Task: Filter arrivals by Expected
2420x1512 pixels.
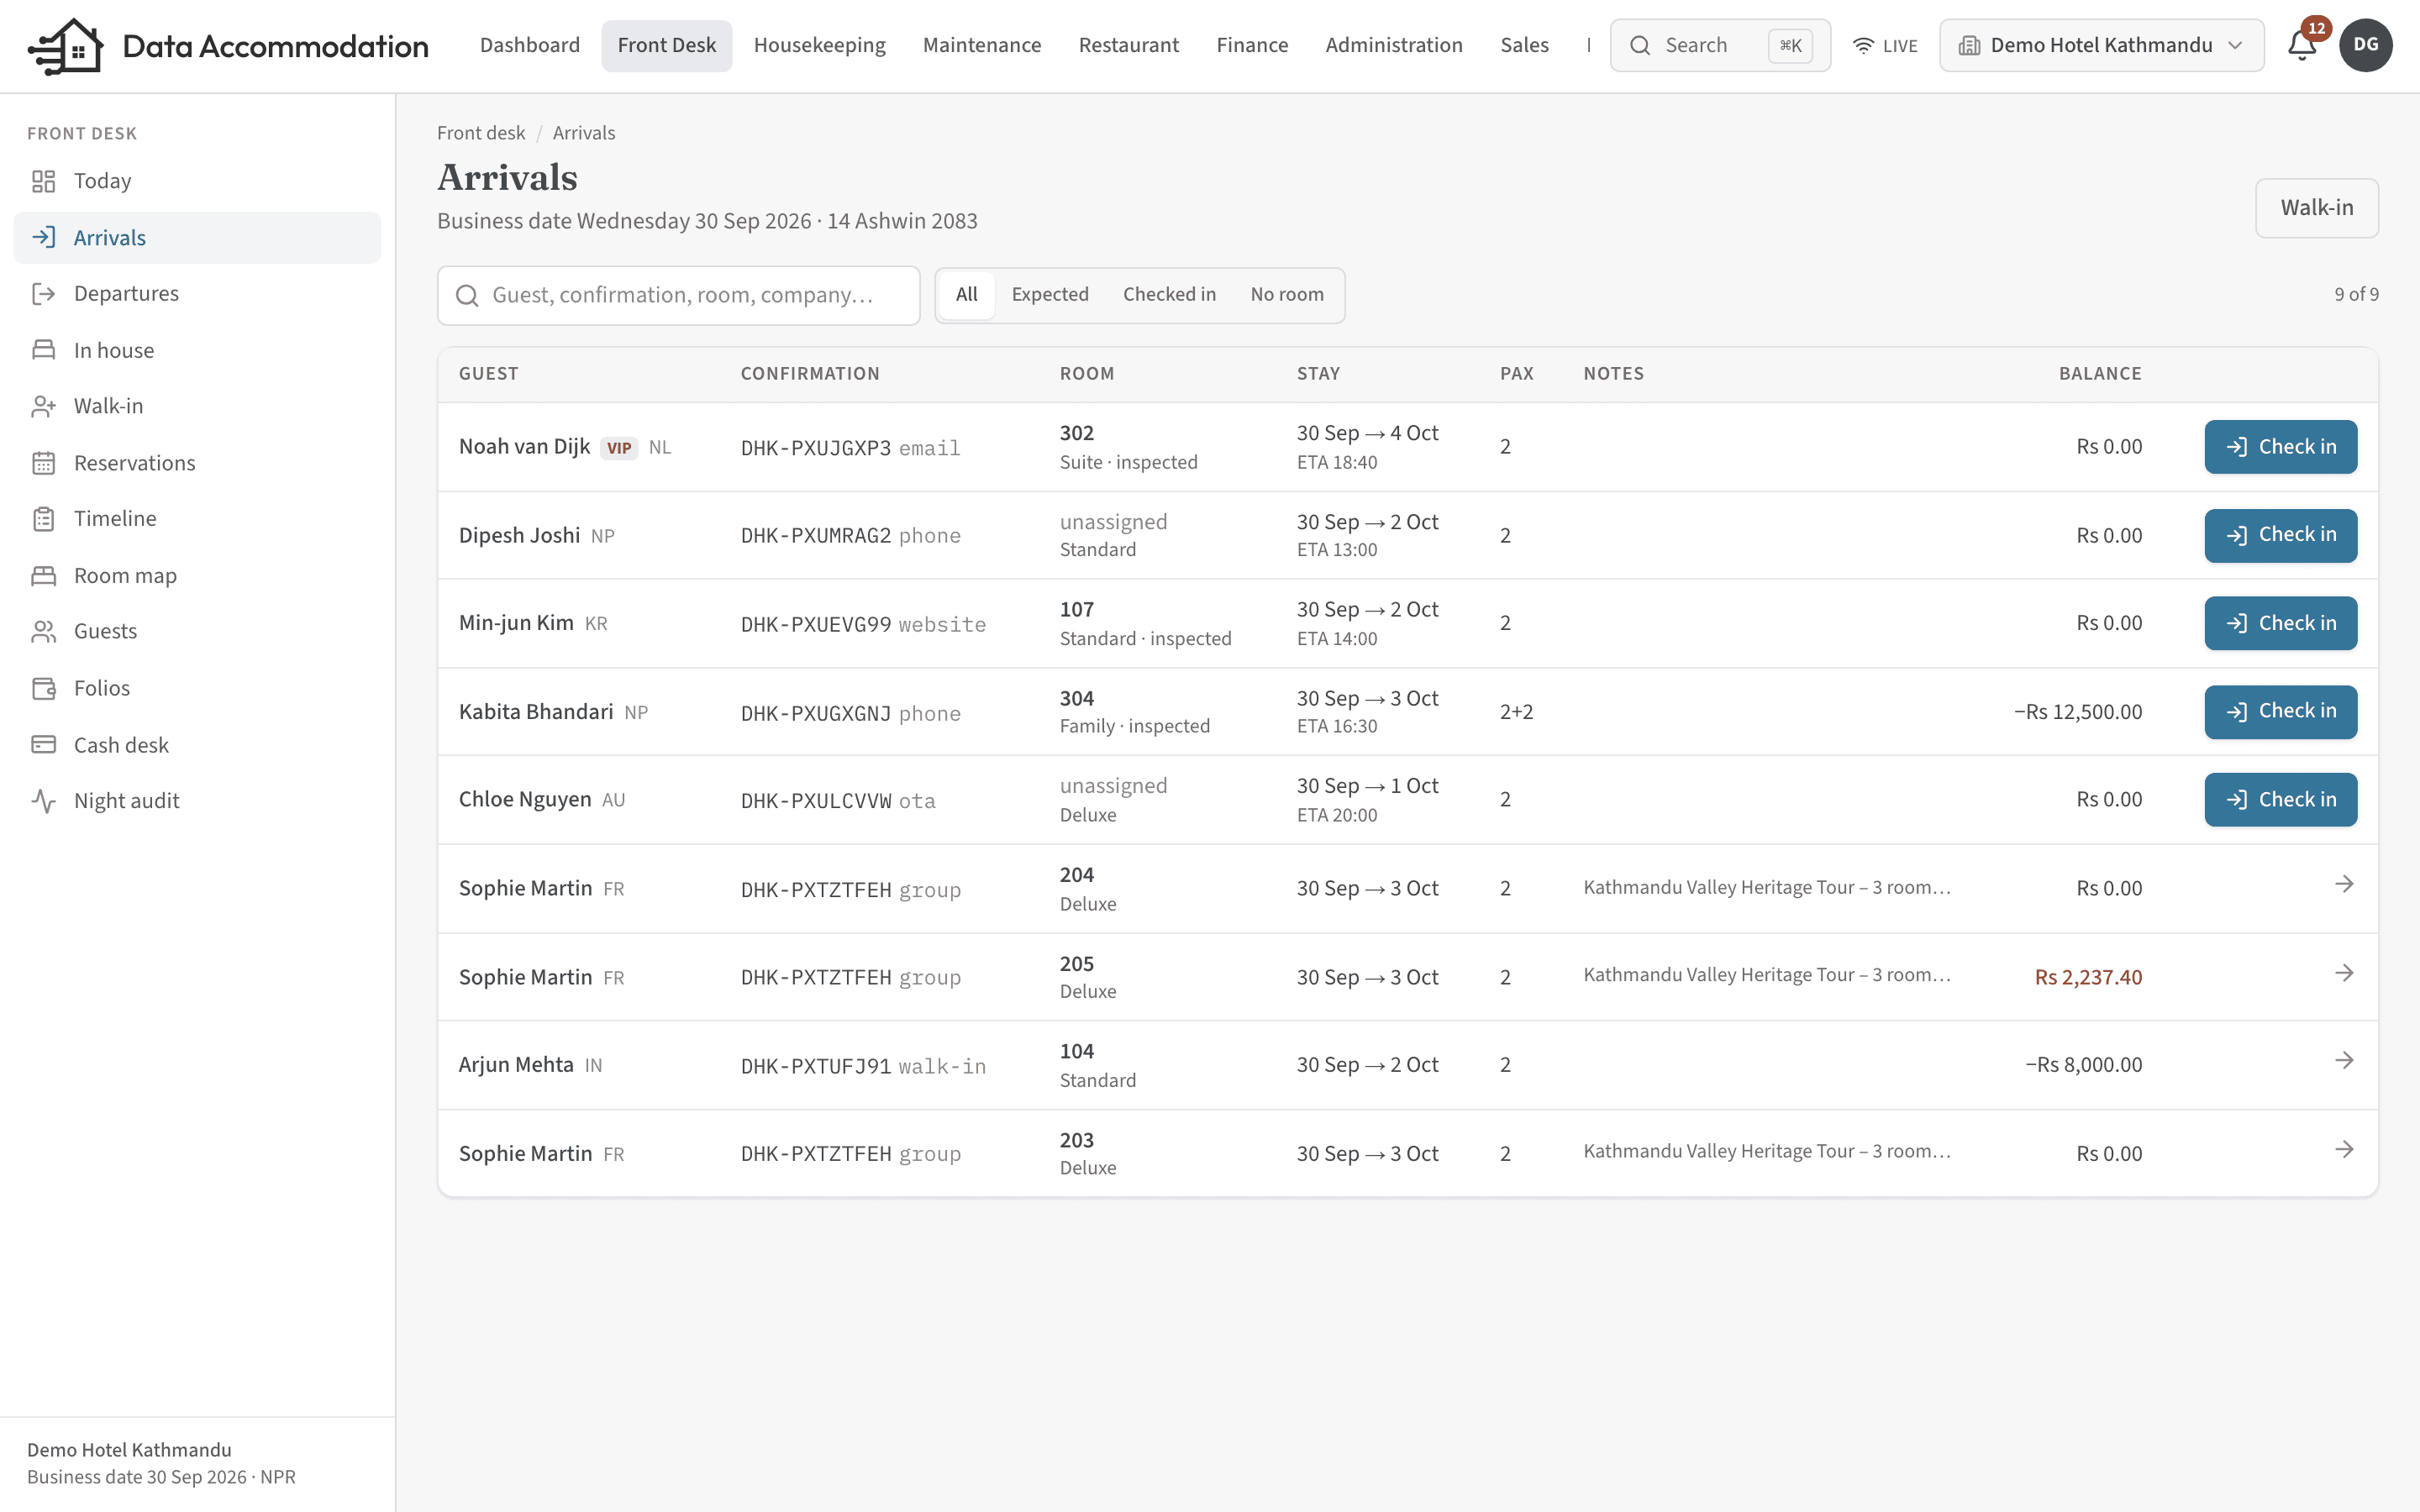Action: point(1050,295)
